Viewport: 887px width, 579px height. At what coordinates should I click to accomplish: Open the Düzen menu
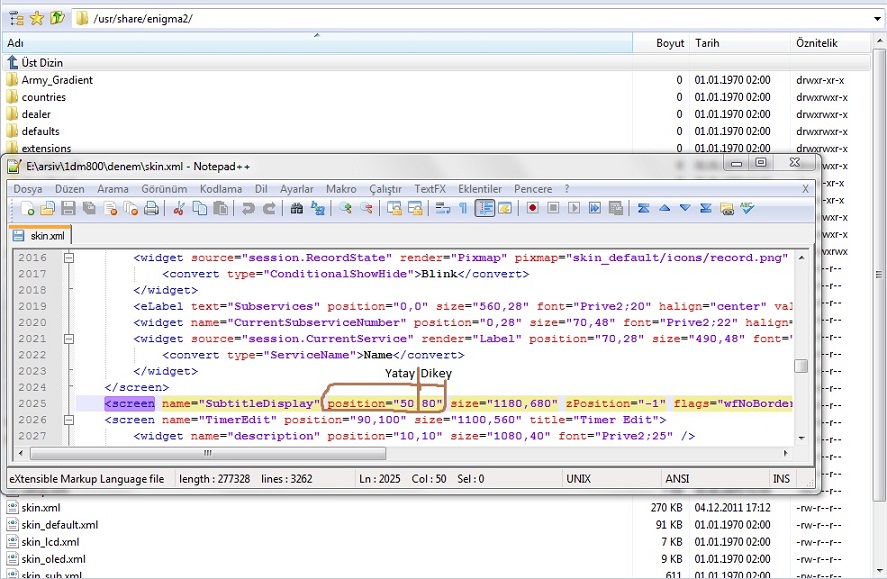(x=70, y=189)
